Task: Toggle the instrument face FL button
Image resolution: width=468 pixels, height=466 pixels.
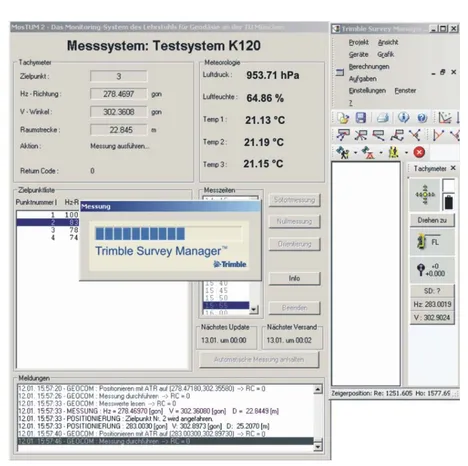Action: [x=432, y=242]
